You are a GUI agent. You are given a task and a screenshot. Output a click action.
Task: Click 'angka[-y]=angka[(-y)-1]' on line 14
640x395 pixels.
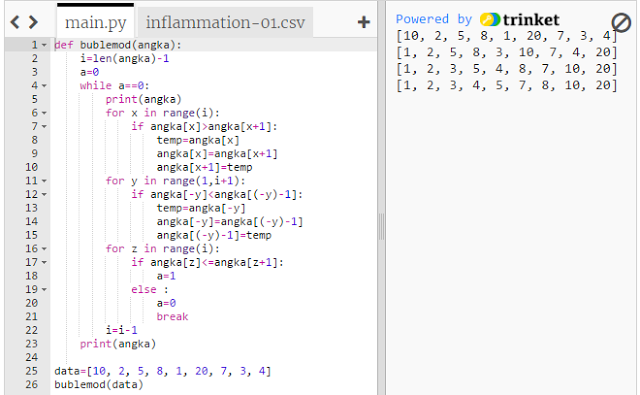230,222
